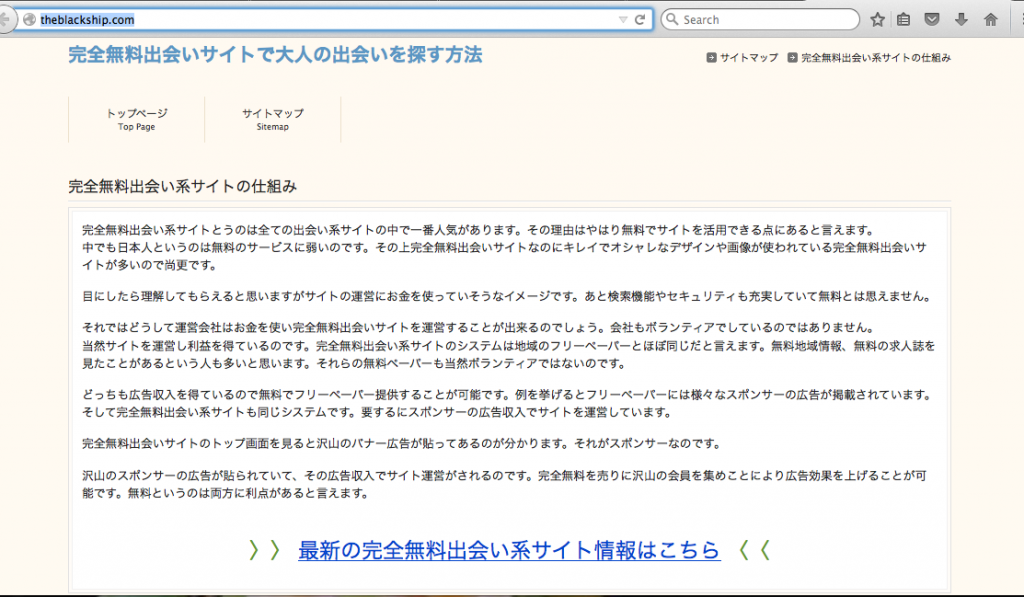
Task: Click the browser back arrow button
Action: tap(5, 20)
